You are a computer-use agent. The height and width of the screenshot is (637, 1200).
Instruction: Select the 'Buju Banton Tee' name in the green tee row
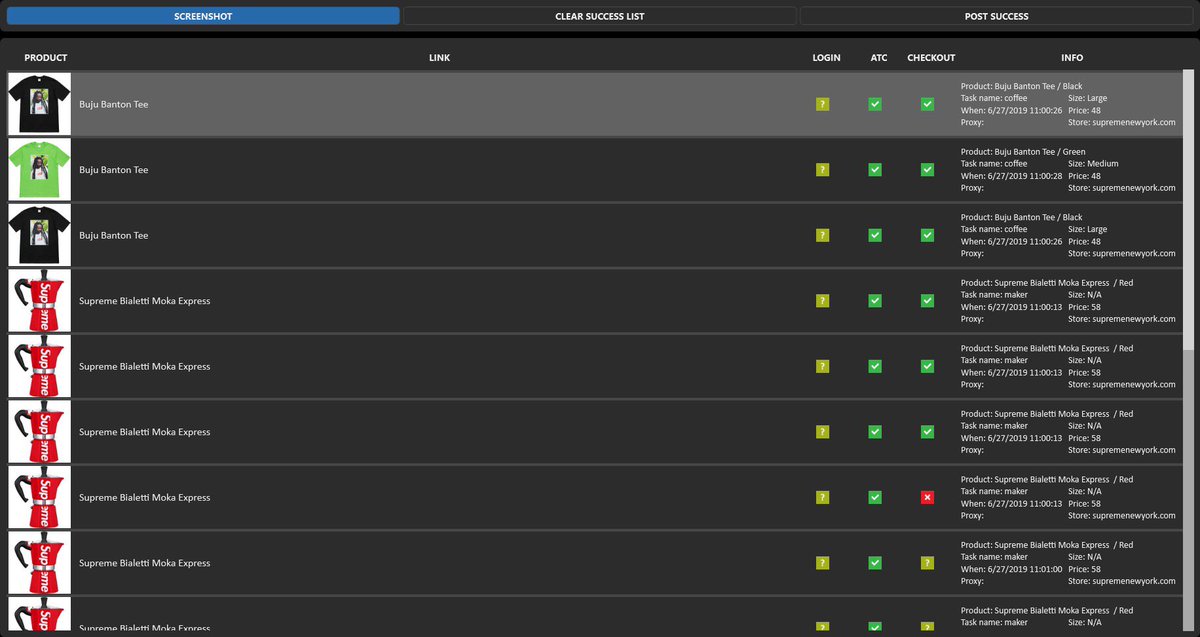pos(113,170)
